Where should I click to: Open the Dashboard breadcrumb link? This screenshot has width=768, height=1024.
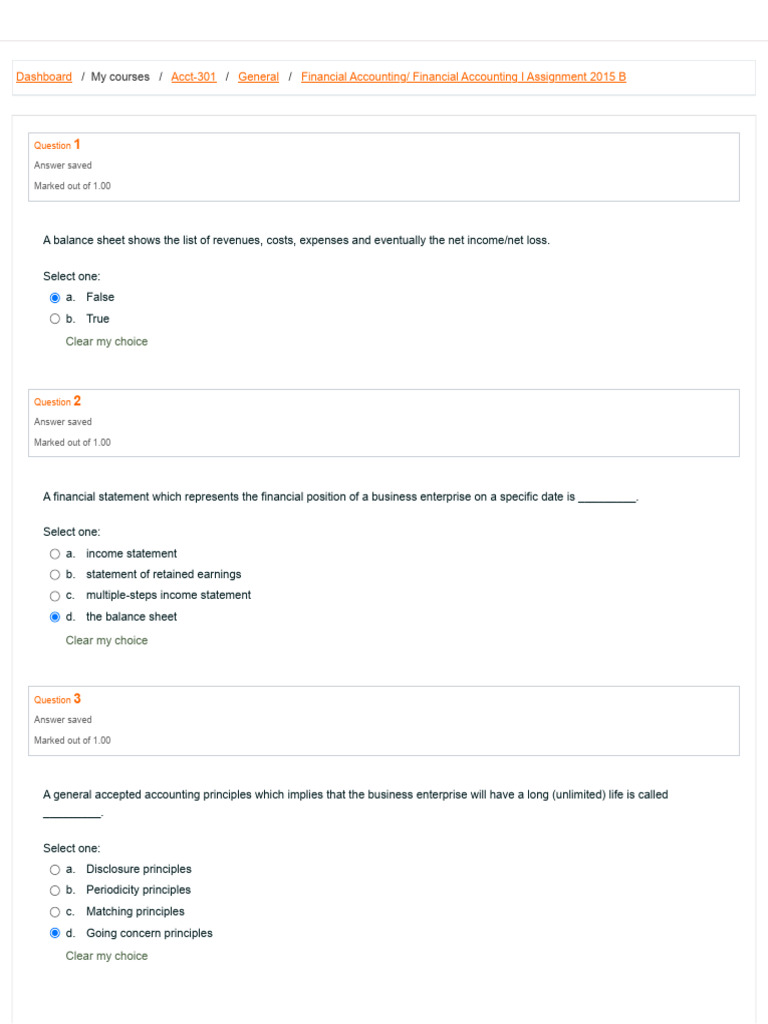44,77
